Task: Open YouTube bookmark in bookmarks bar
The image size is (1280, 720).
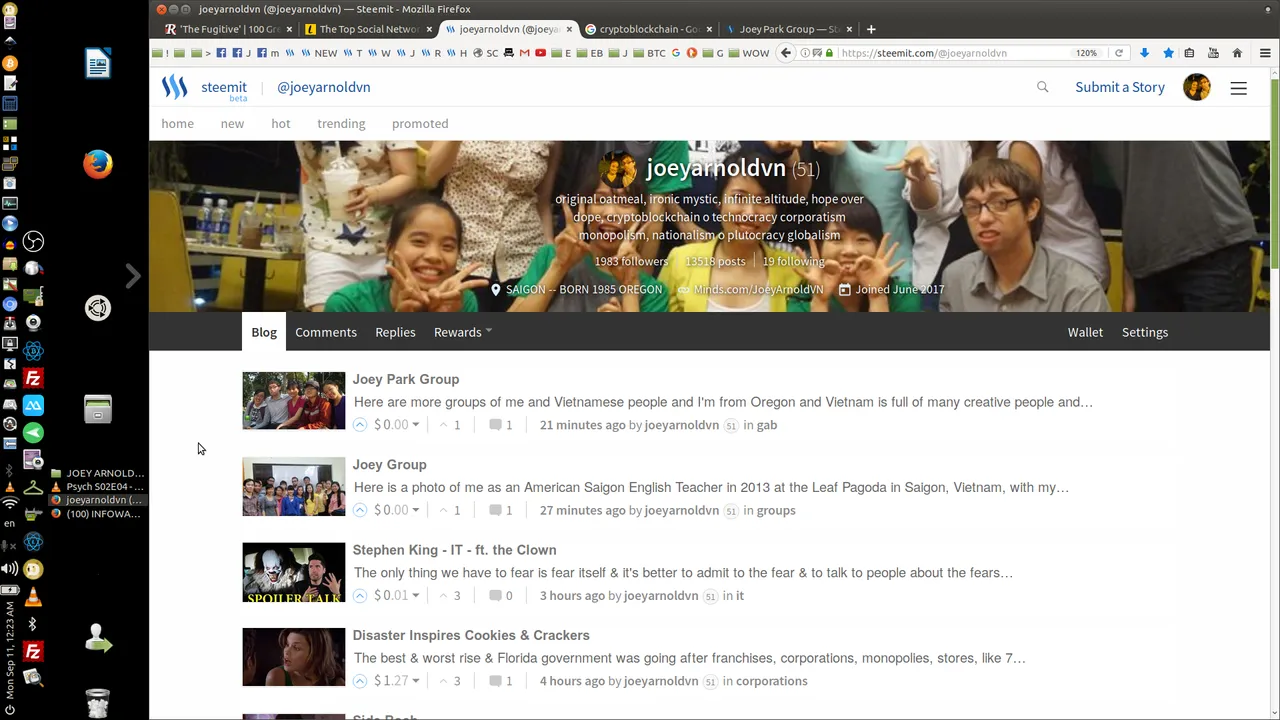Action: click(541, 53)
